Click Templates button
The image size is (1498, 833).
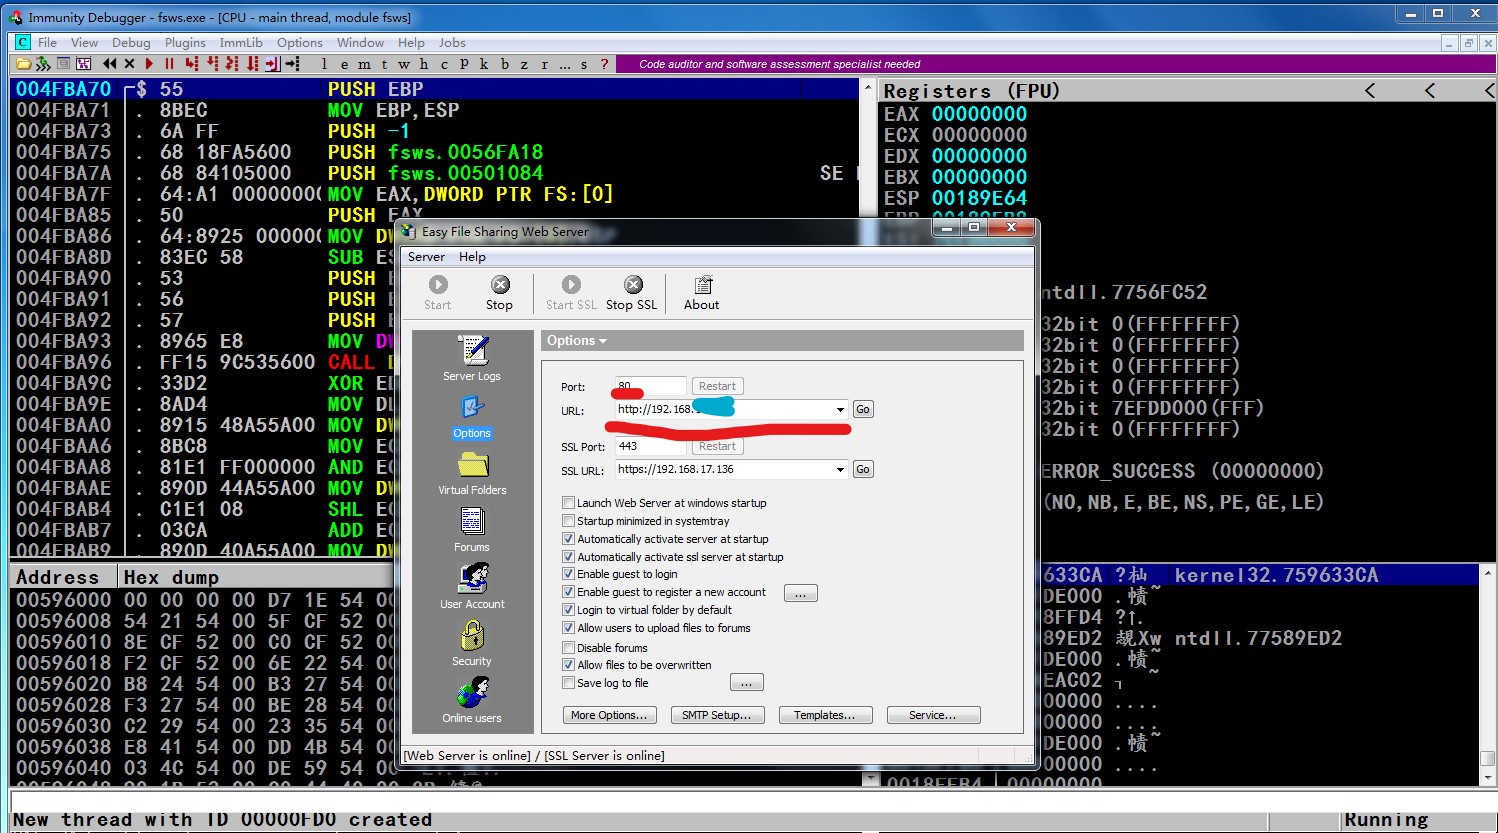825,715
